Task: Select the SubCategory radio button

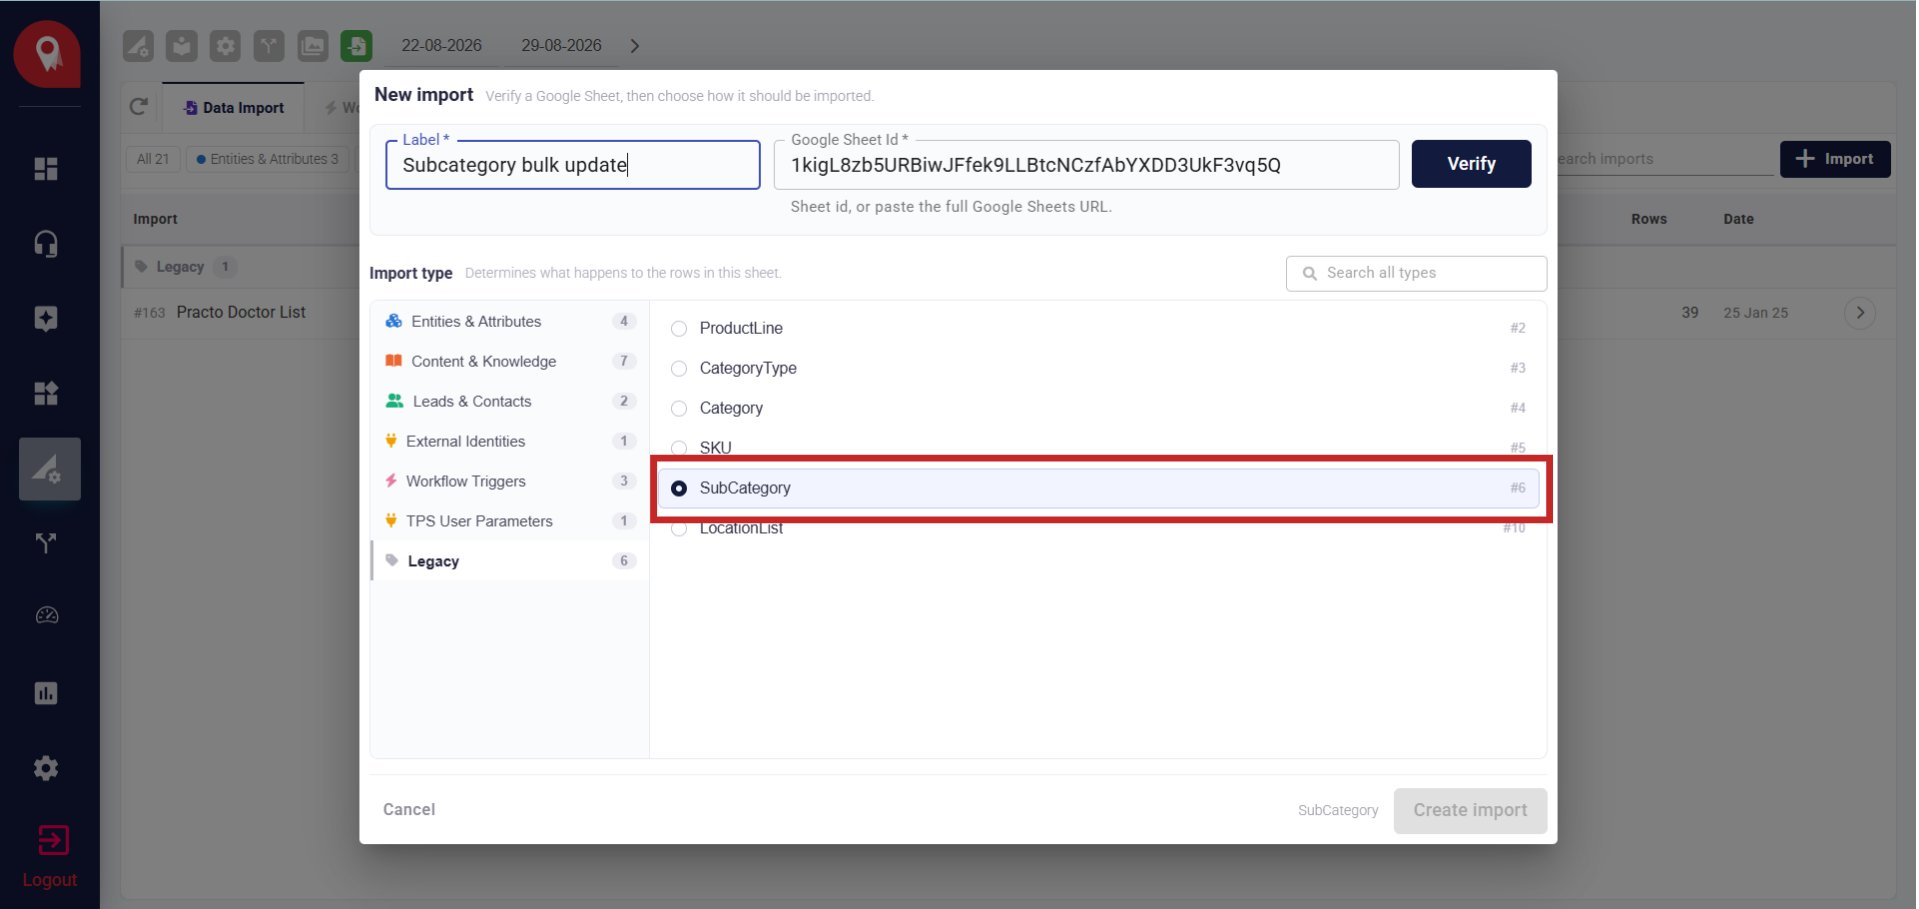Action: [x=679, y=488]
